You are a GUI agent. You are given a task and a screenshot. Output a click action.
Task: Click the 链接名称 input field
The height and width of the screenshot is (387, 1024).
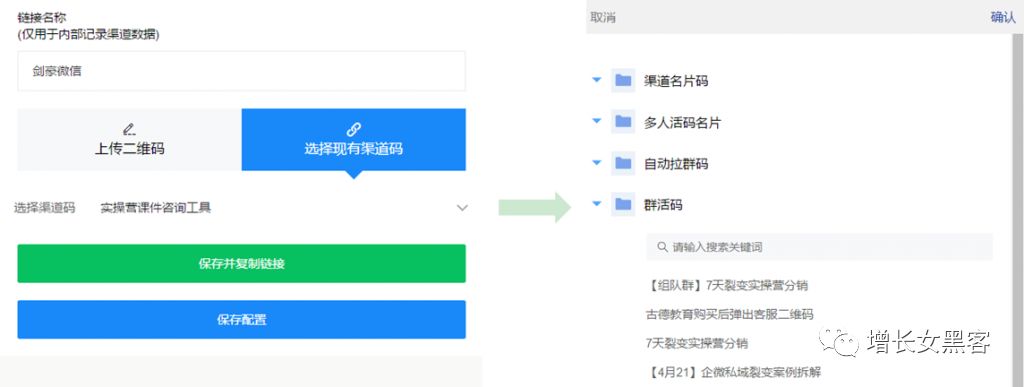pyautogui.click(x=242, y=71)
